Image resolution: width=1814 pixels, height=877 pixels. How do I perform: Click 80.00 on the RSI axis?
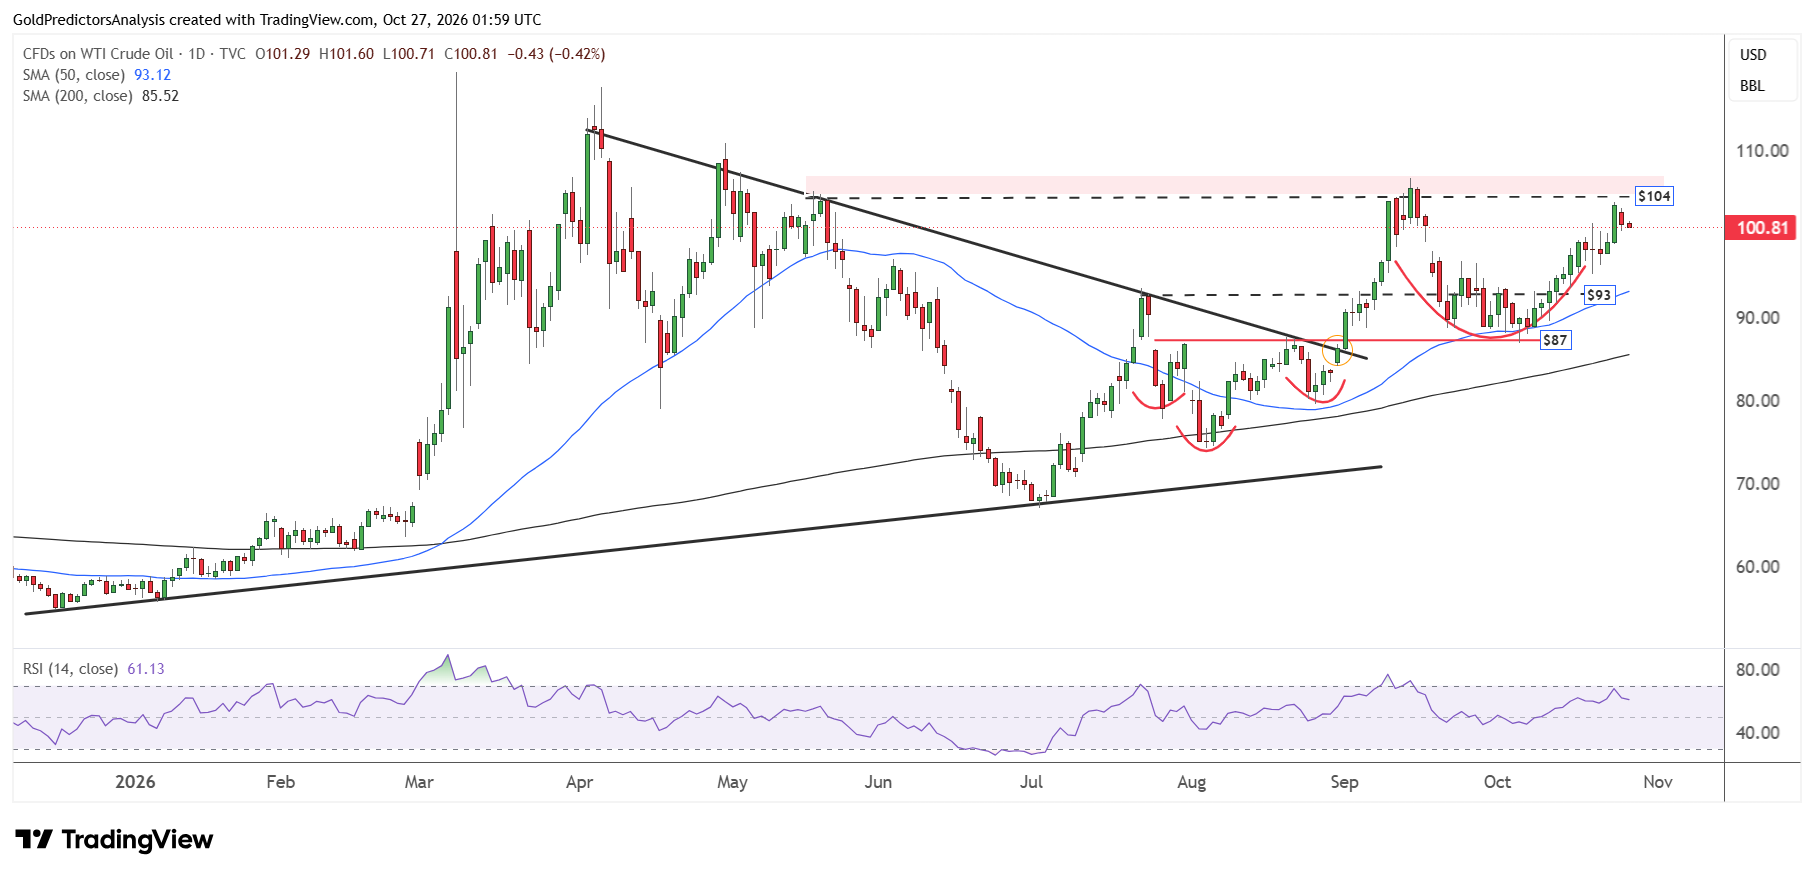1758,670
